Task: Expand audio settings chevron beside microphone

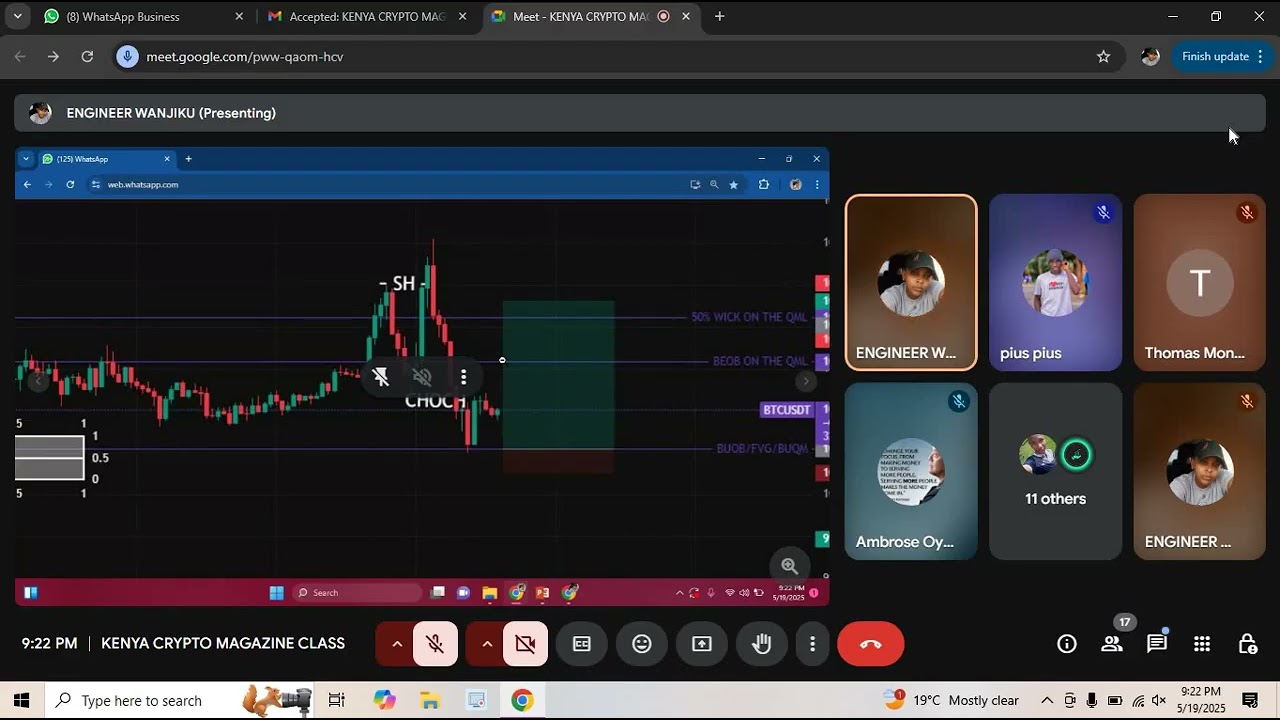Action: tap(397, 644)
